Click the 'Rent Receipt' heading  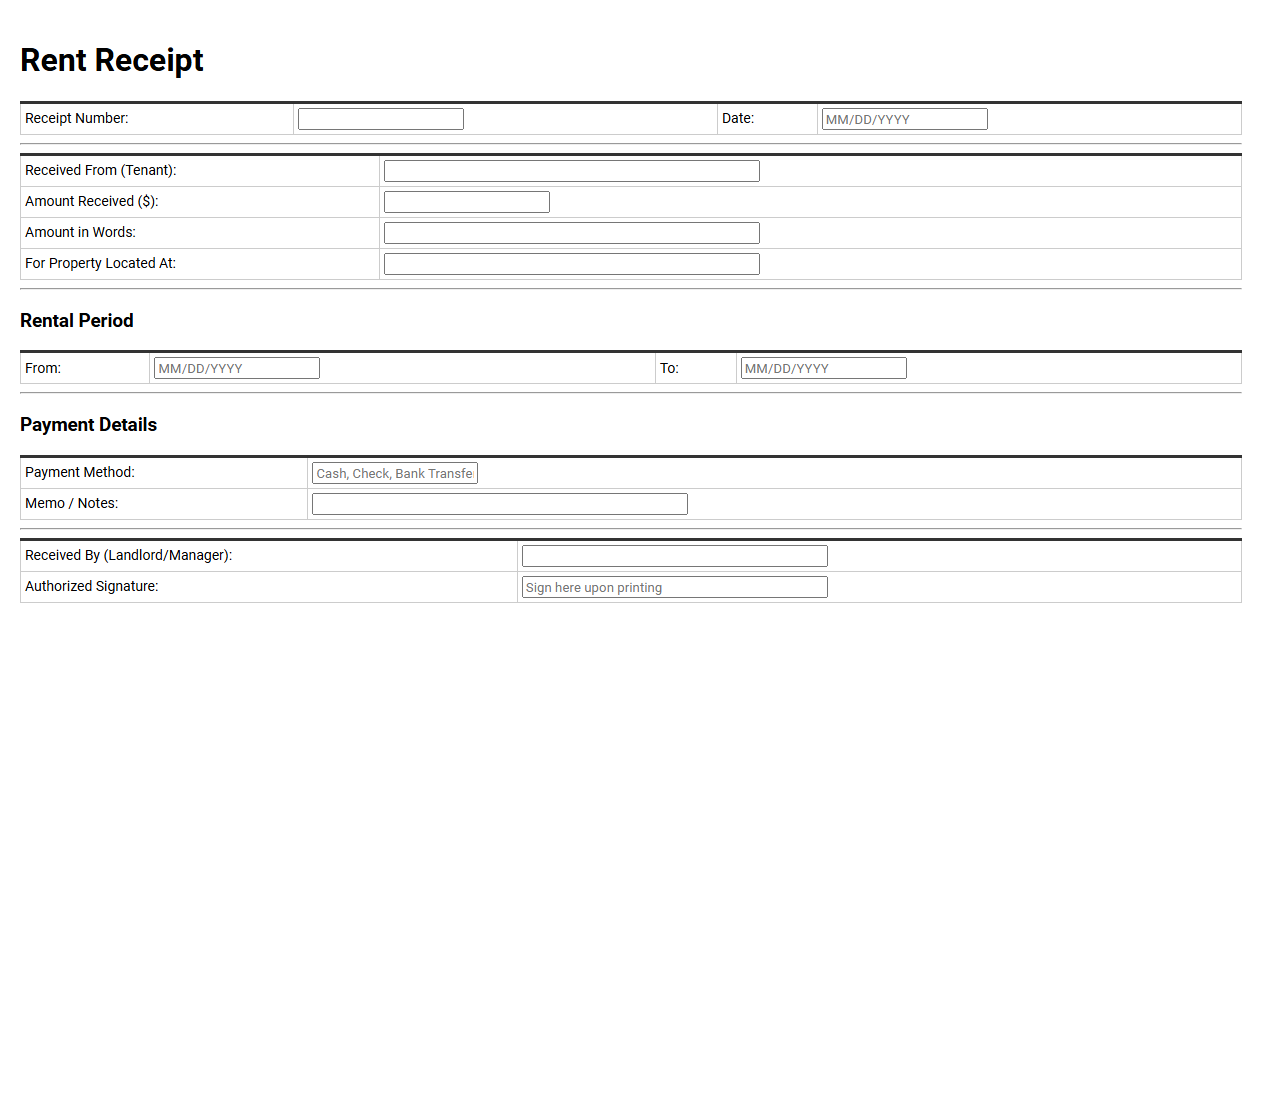[x=112, y=60]
